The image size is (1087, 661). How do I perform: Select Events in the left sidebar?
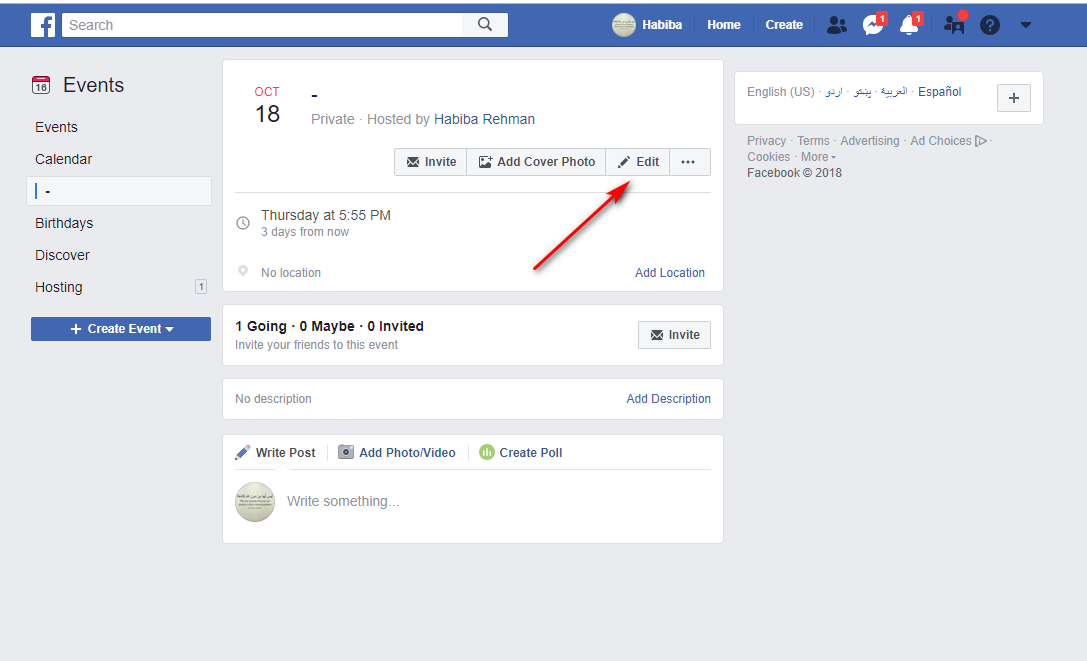point(56,127)
